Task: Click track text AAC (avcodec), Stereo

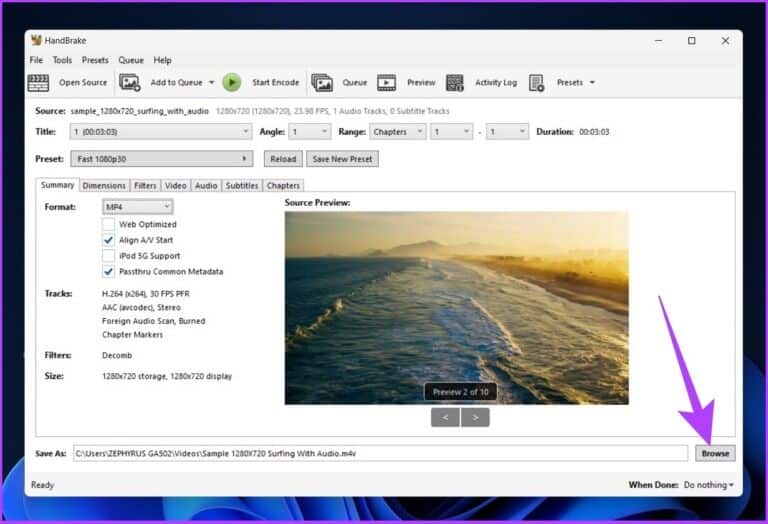Action: [x=141, y=308]
